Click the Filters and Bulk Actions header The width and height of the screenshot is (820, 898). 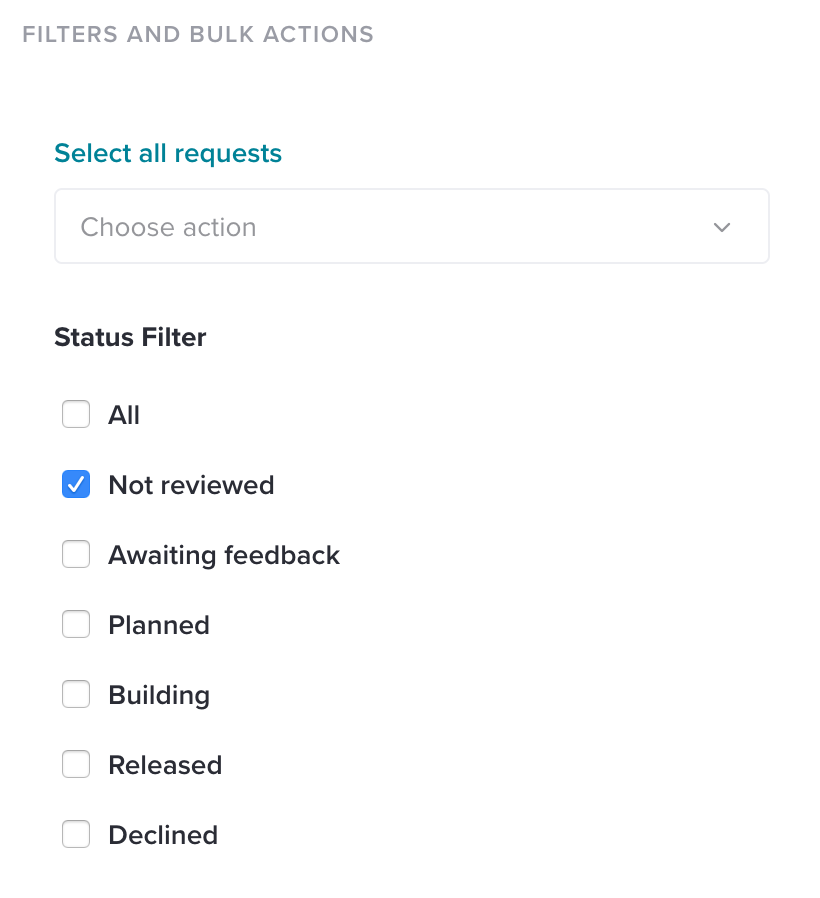[198, 34]
